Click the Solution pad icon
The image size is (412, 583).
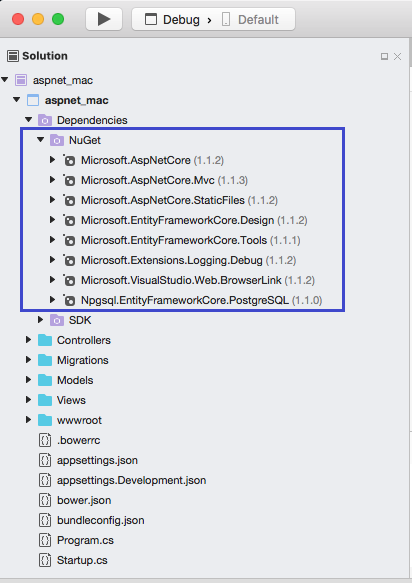click(13, 56)
